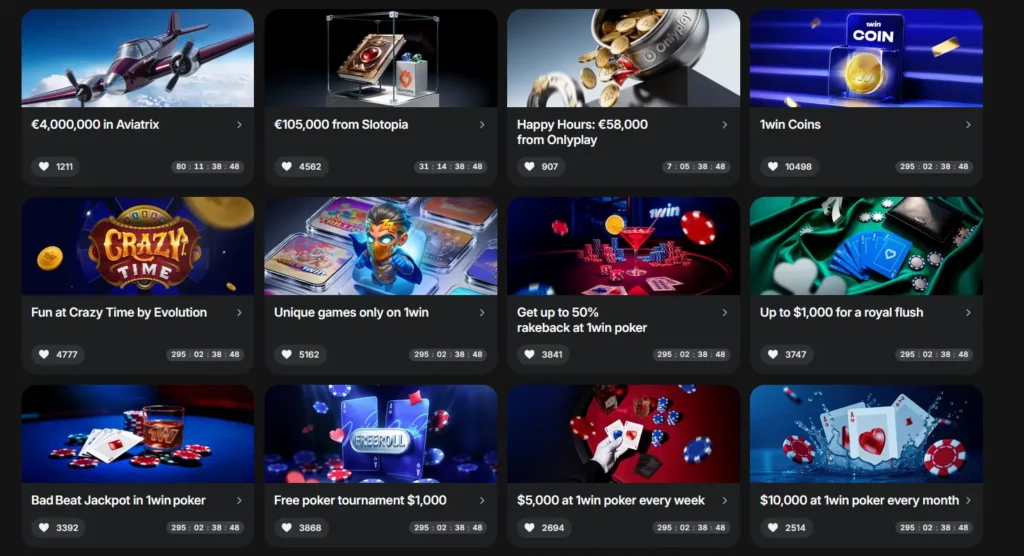
Task: Click the Aviatrix airplane banner image
Action: click(x=138, y=58)
